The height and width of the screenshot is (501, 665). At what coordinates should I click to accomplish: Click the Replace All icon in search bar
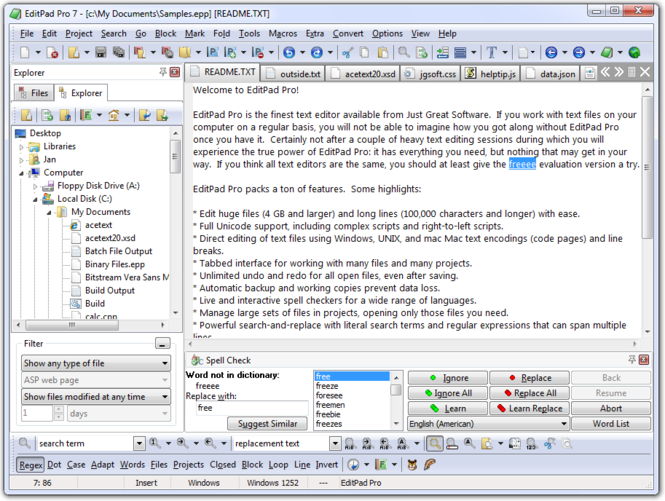click(402, 443)
